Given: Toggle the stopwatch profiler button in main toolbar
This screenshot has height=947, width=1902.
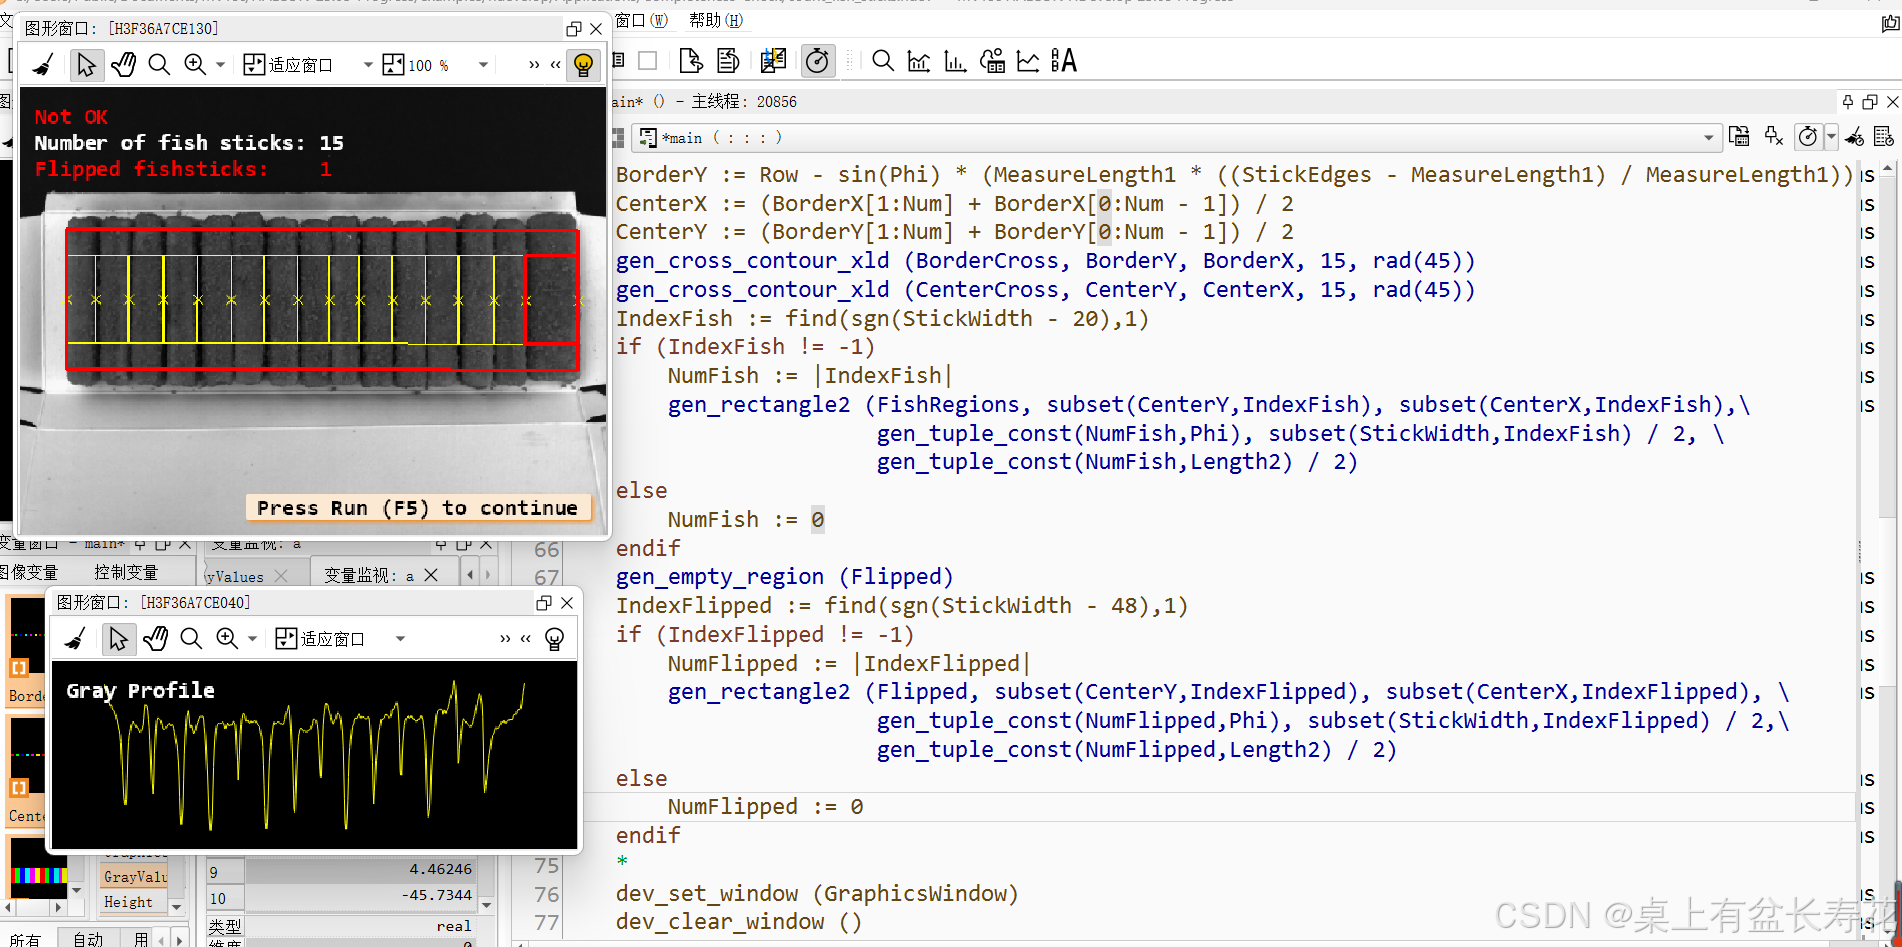Looking at the screenshot, I should click(817, 61).
